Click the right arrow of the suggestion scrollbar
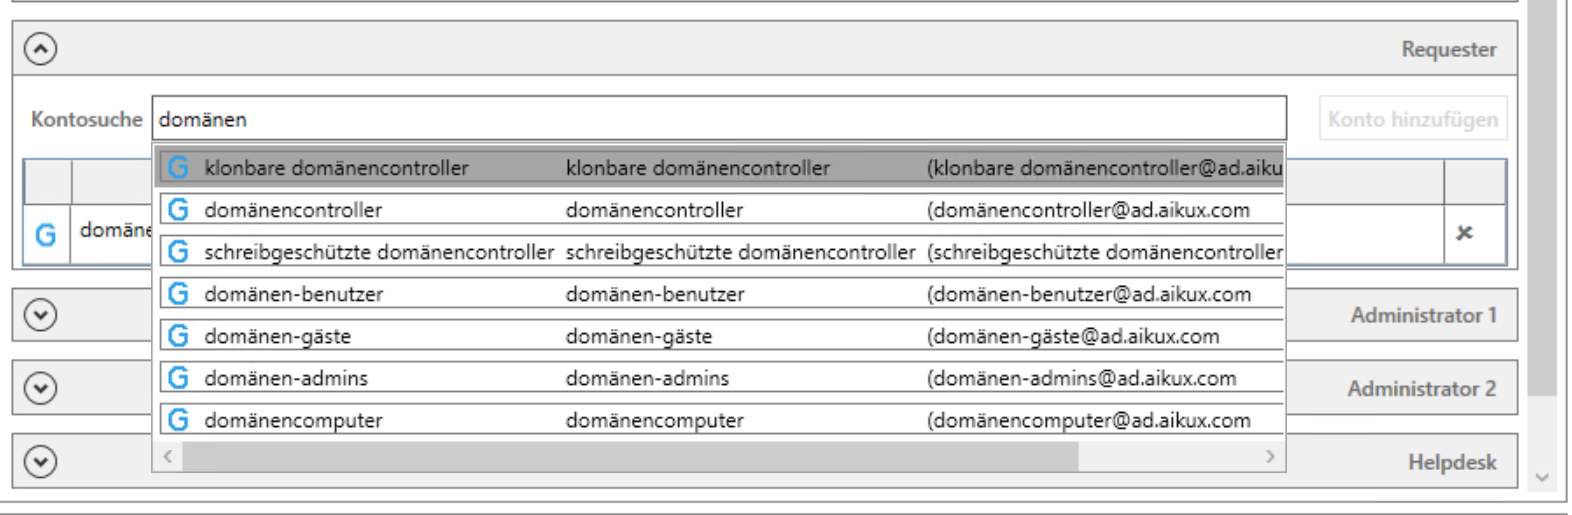Screen dimensions: 1572x515 (1270, 456)
